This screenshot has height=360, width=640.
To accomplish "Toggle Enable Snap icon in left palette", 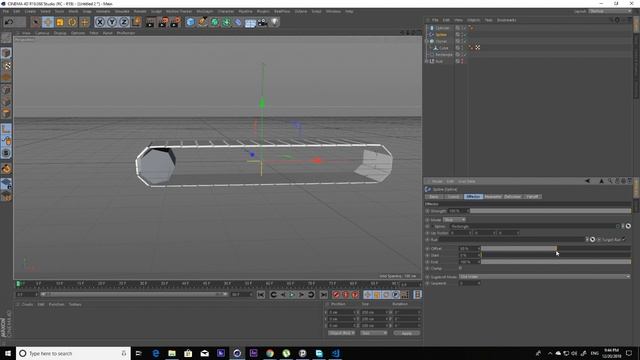I will click(x=6, y=153).
